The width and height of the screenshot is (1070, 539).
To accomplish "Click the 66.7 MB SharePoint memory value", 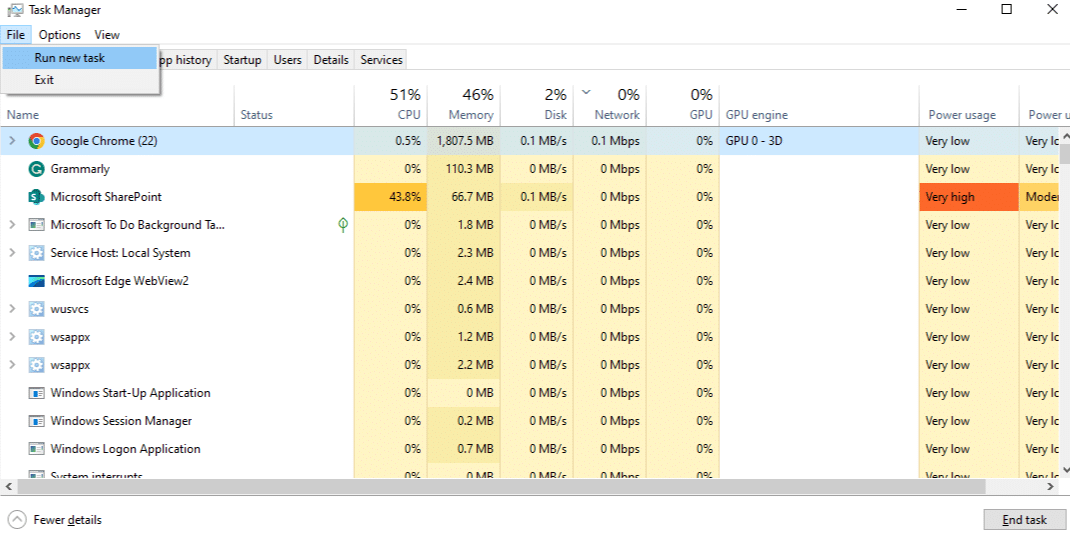I will point(464,196).
